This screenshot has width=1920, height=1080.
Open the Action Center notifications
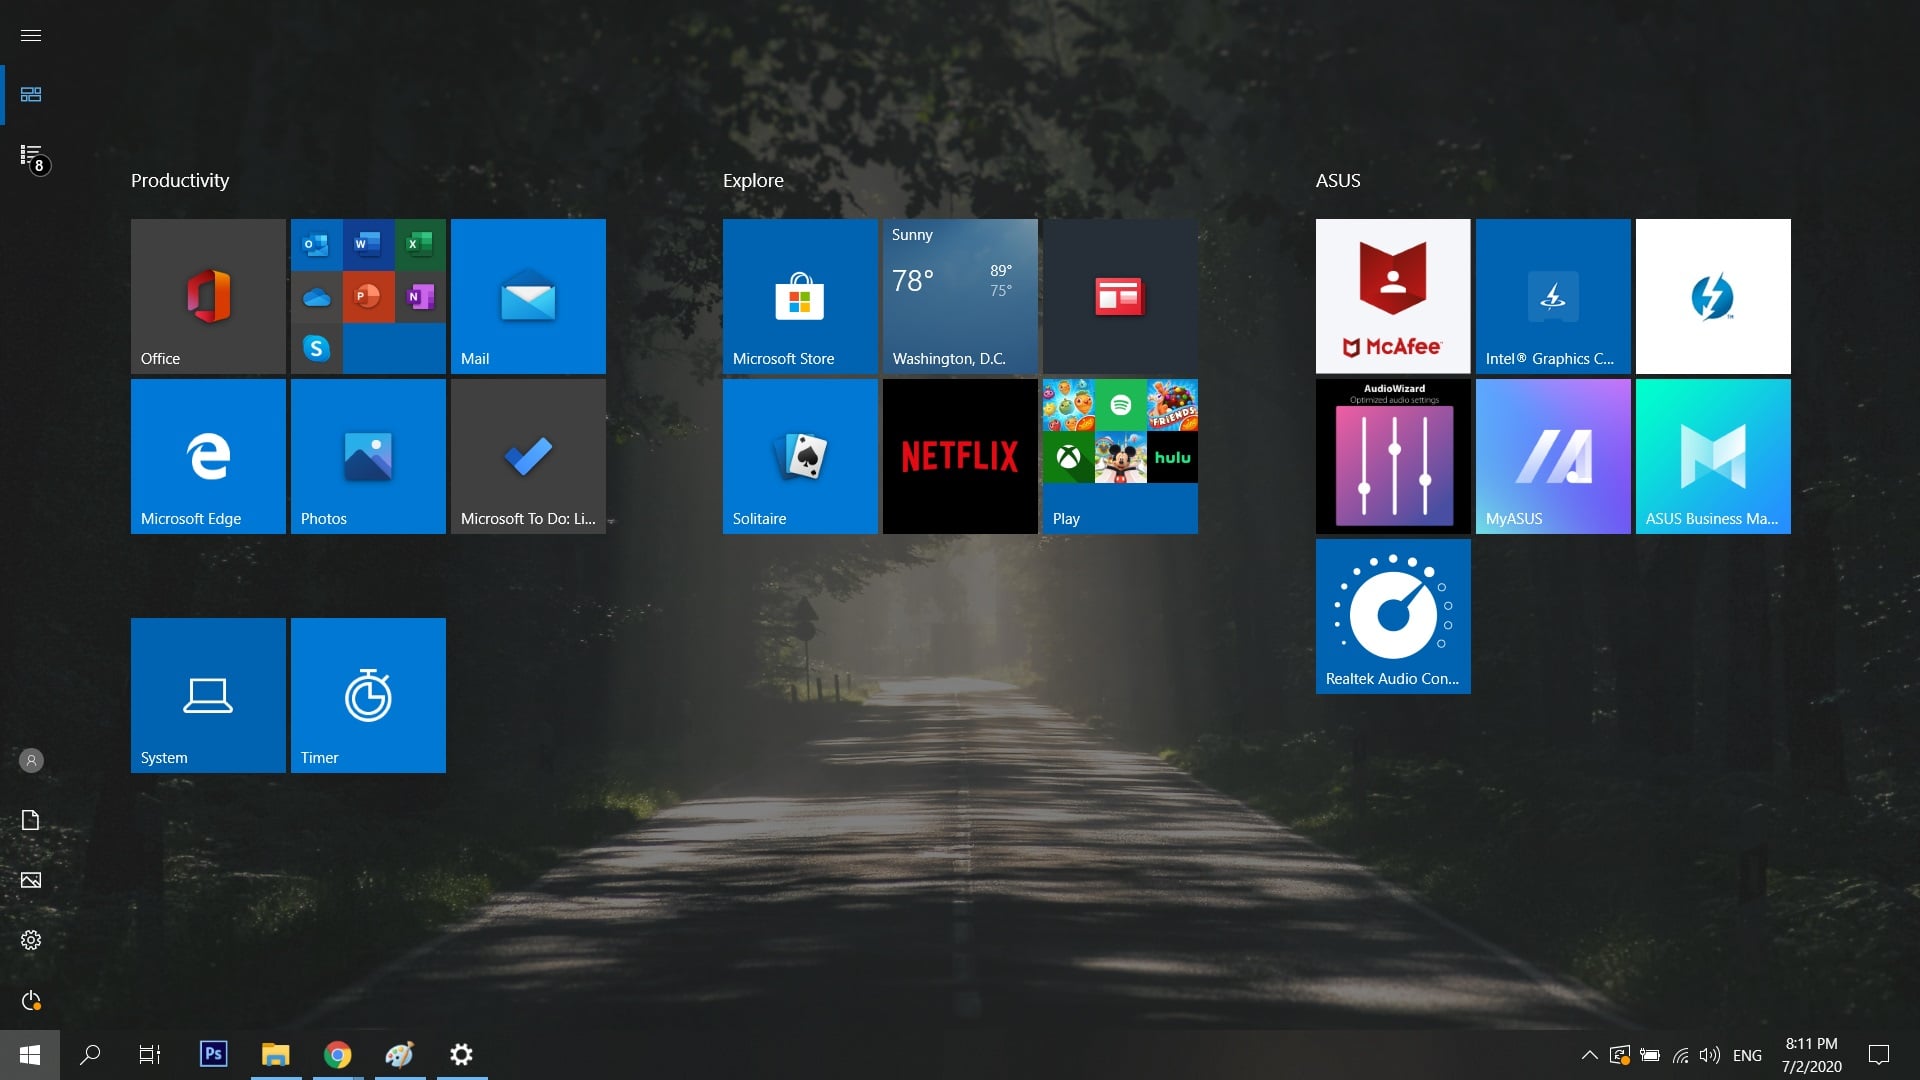[x=1879, y=1055]
